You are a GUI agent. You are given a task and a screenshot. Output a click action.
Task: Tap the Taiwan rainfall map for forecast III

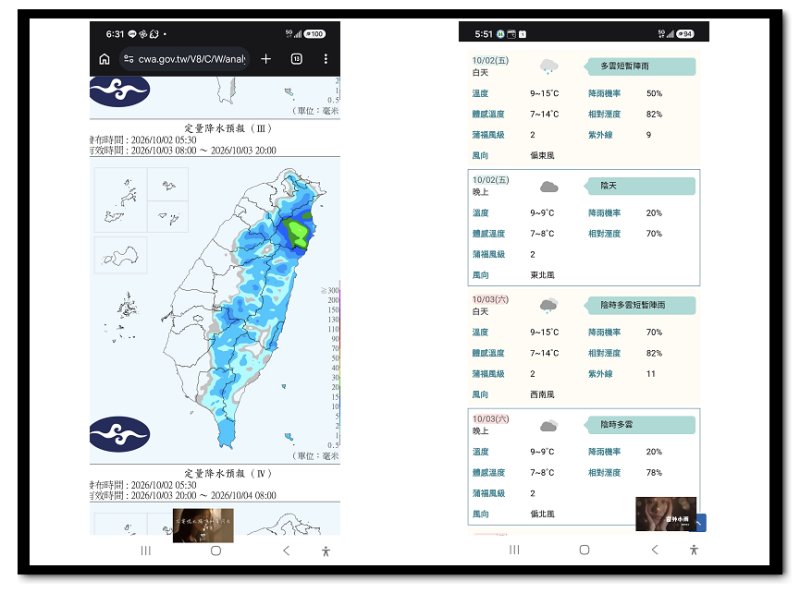246,309
